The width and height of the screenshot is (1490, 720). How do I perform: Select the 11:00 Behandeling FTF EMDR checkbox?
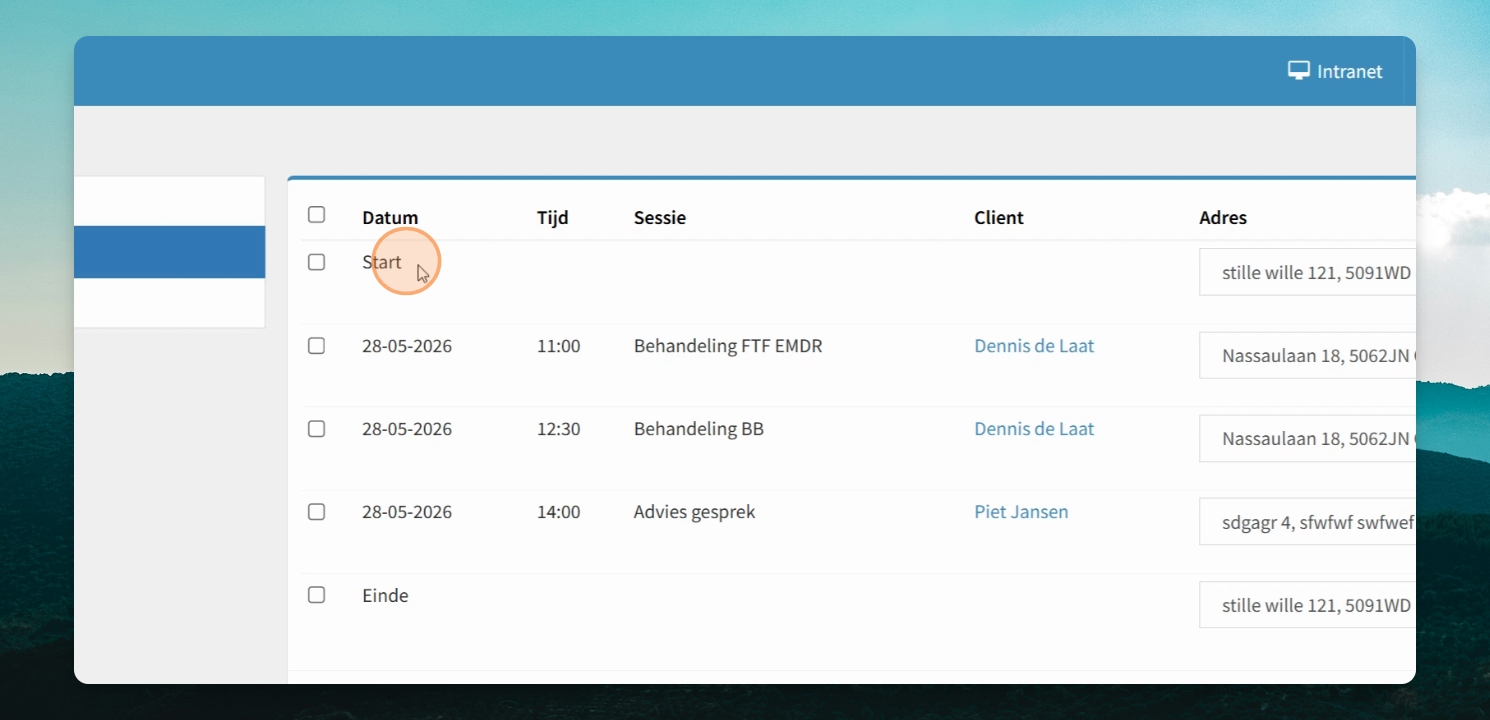point(316,346)
